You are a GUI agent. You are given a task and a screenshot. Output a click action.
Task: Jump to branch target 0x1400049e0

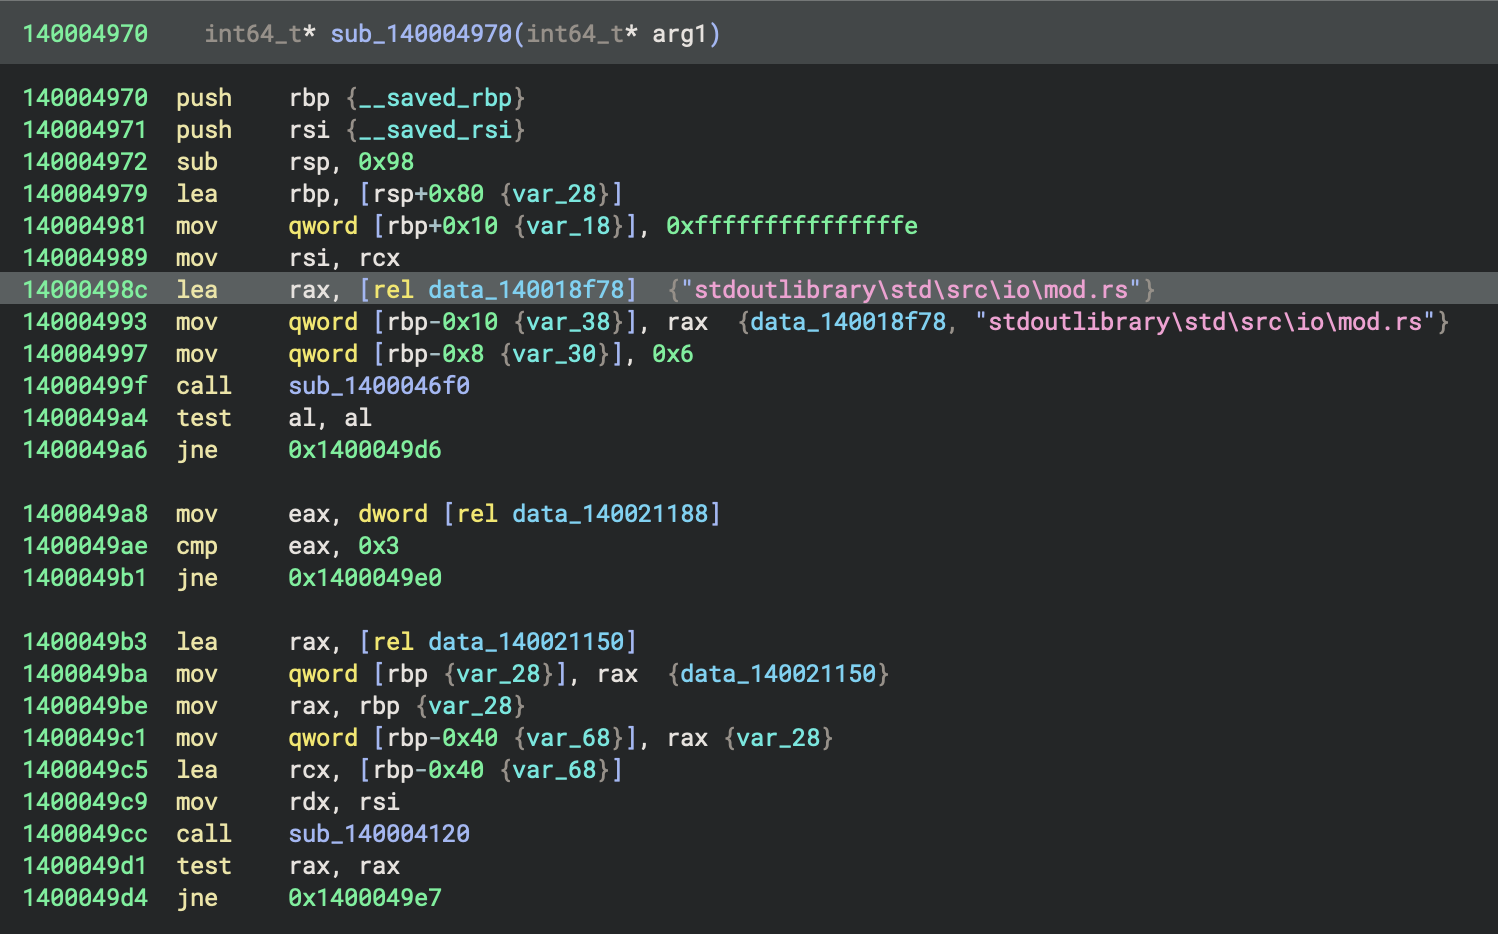click(365, 578)
